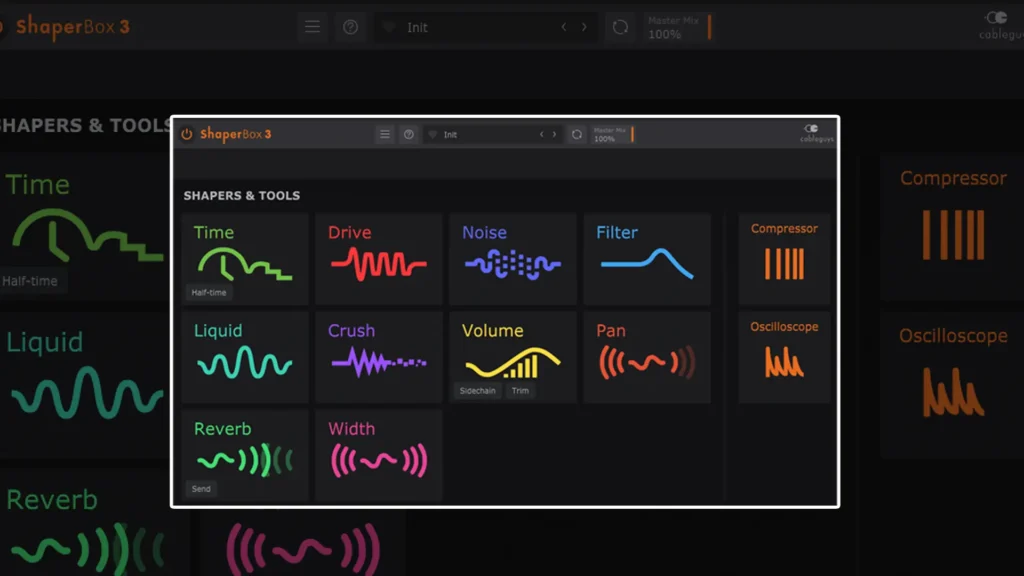Add the Volume shaper
Image resolution: width=1024 pixels, height=576 pixels.
tap(513, 357)
